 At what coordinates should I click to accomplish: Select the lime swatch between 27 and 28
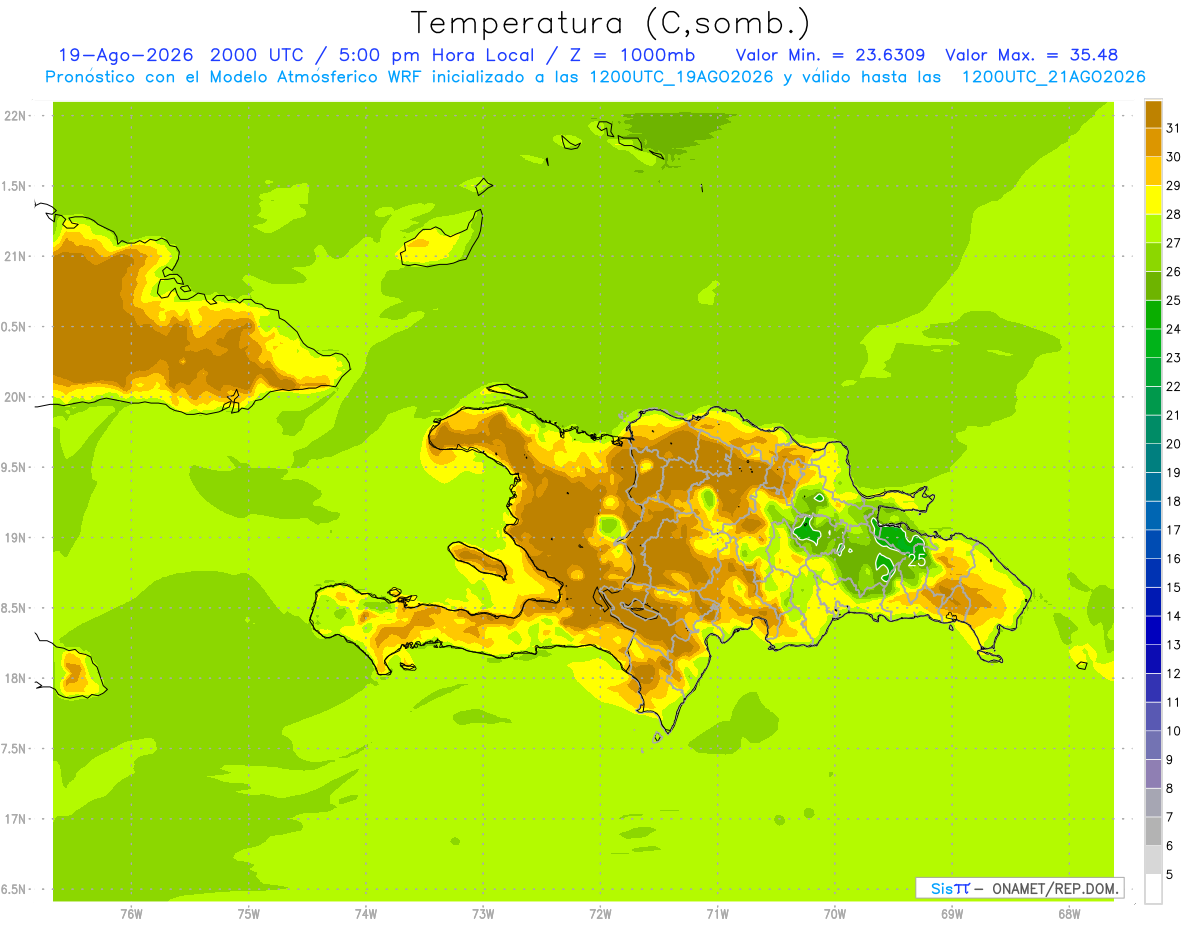1153,228
